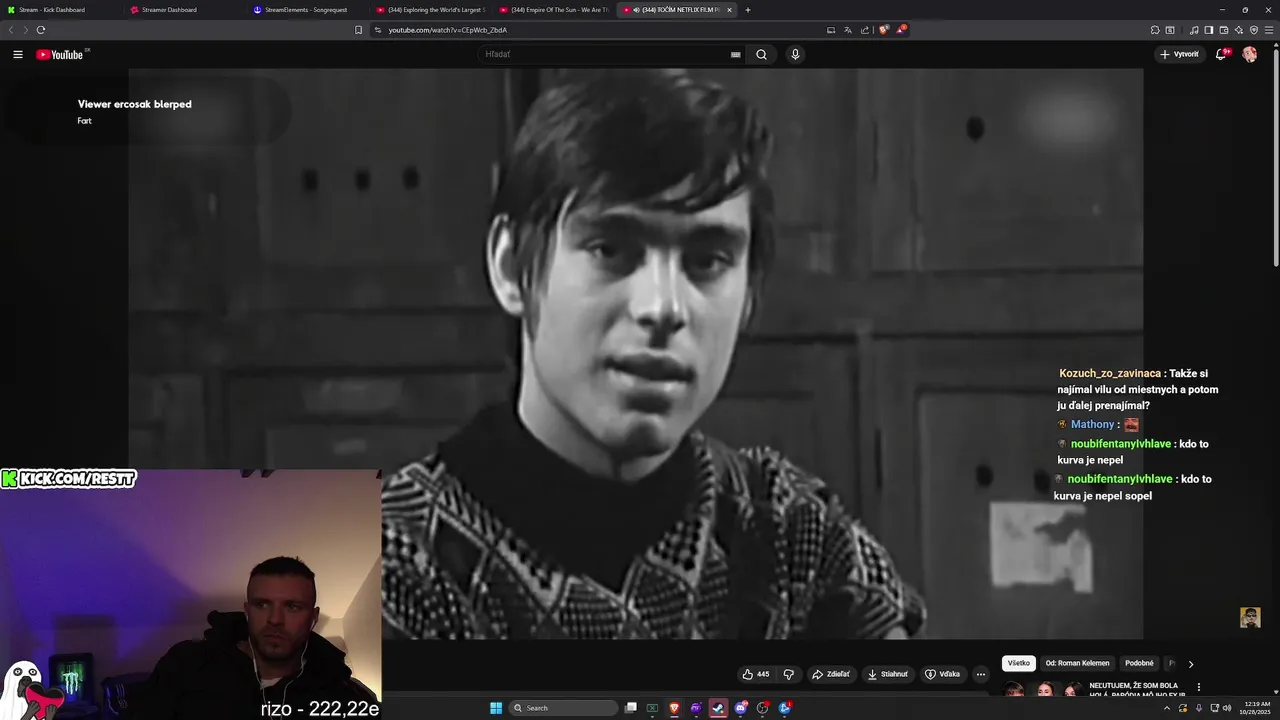1280x720 pixels.
Task: Open the on-screen keyboard icon in search
Action: [736, 54]
